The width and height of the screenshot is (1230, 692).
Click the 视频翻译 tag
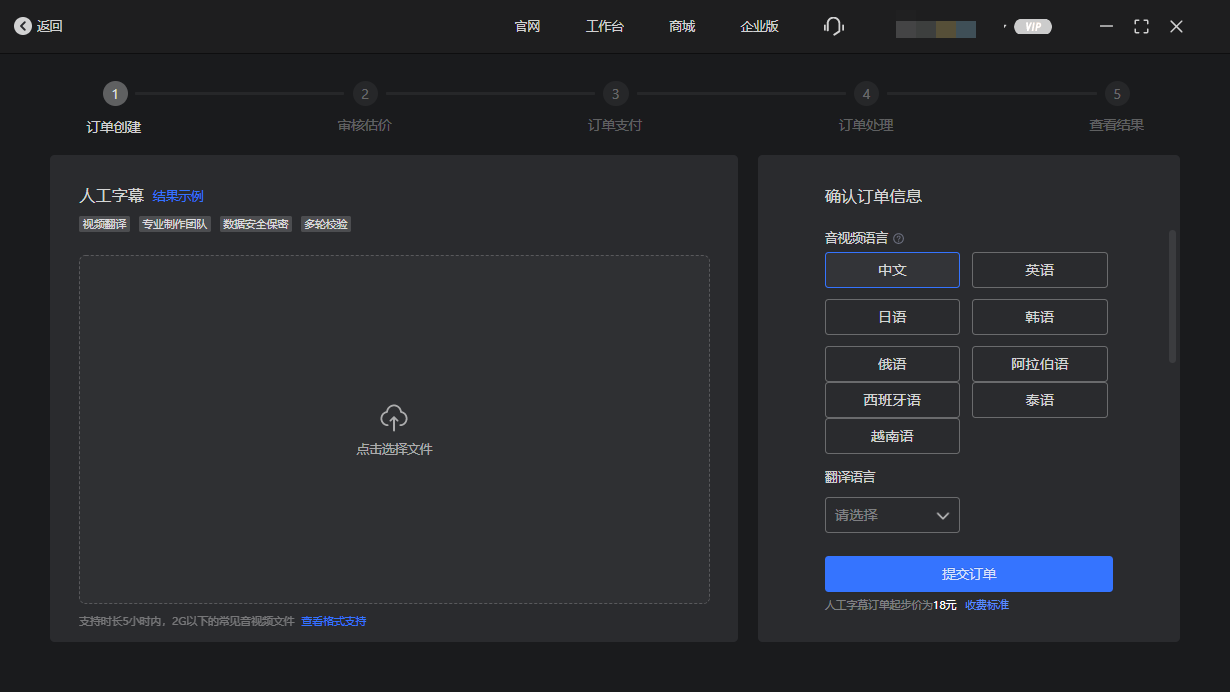[104, 224]
